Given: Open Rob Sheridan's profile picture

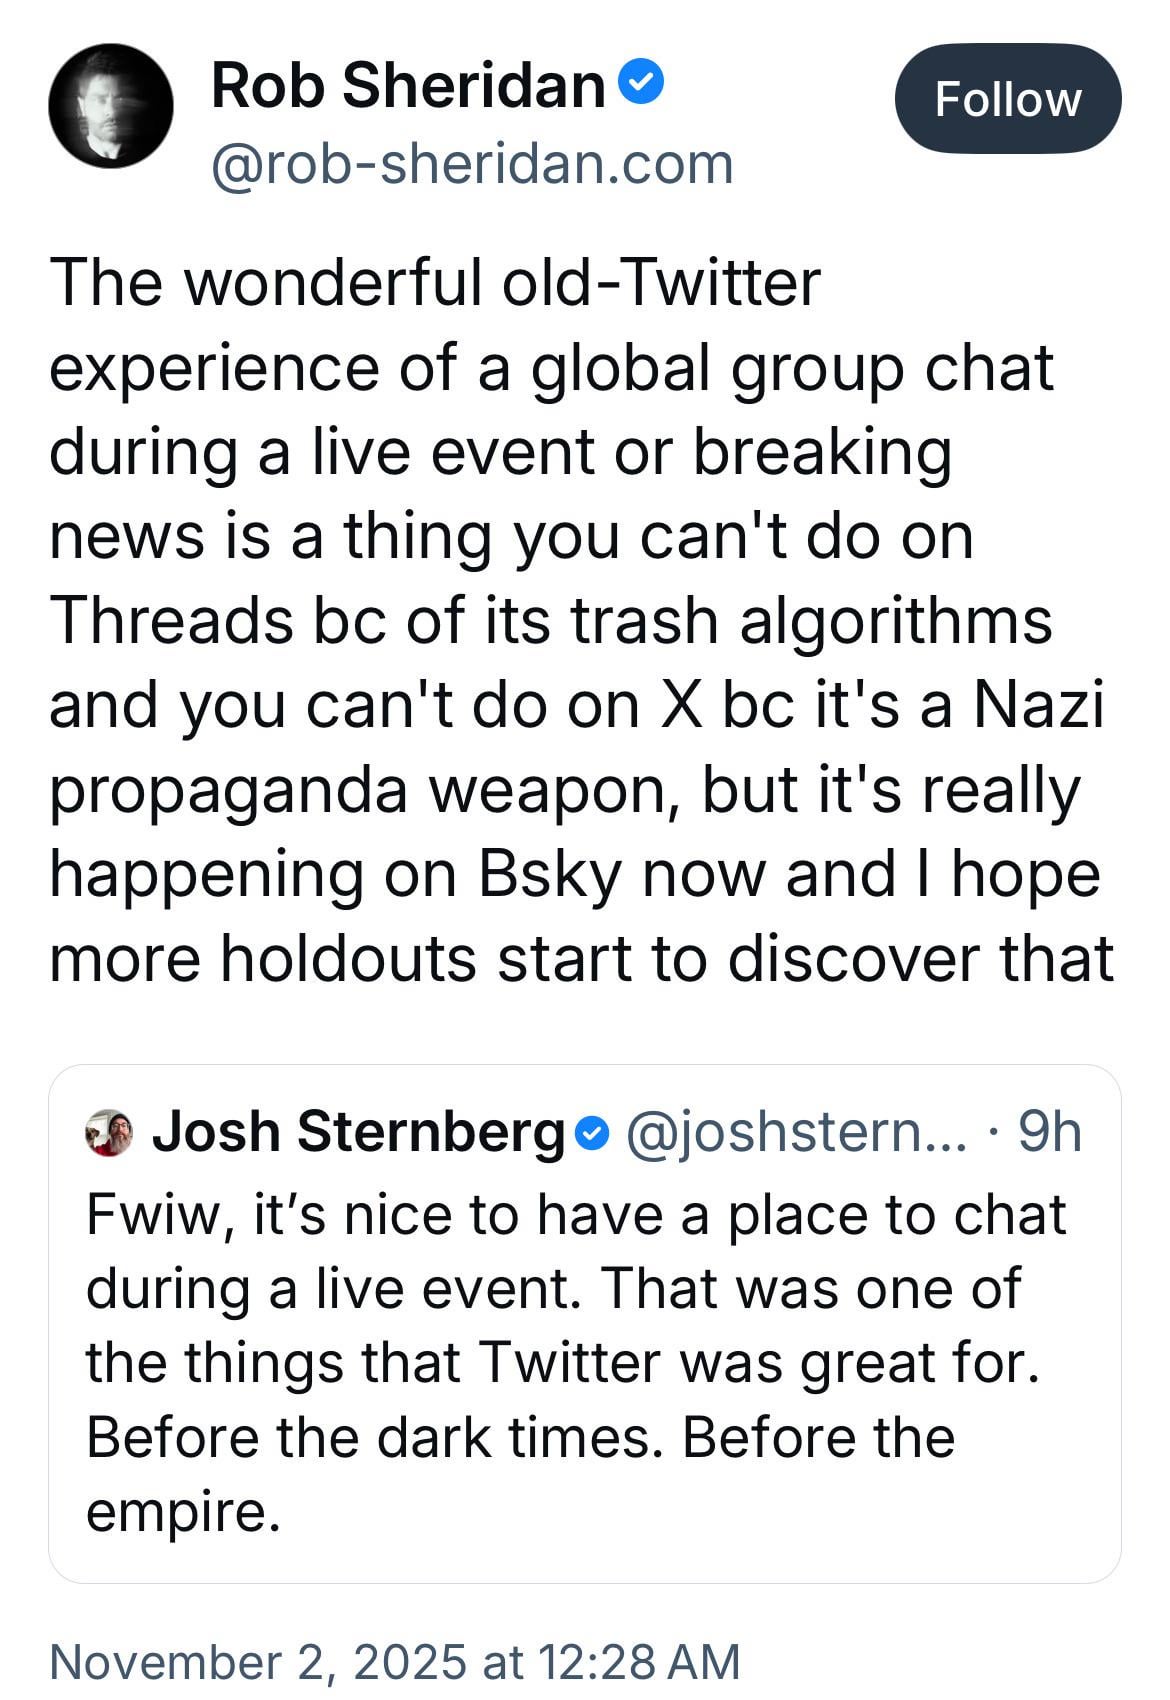Looking at the screenshot, I should [x=110, y=105].
